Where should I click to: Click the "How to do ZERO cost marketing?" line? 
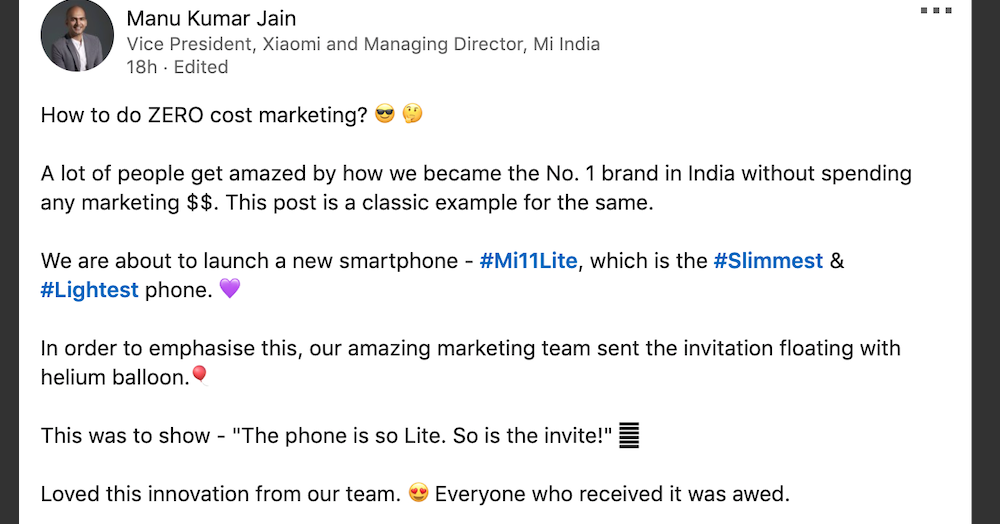point(204,115)
